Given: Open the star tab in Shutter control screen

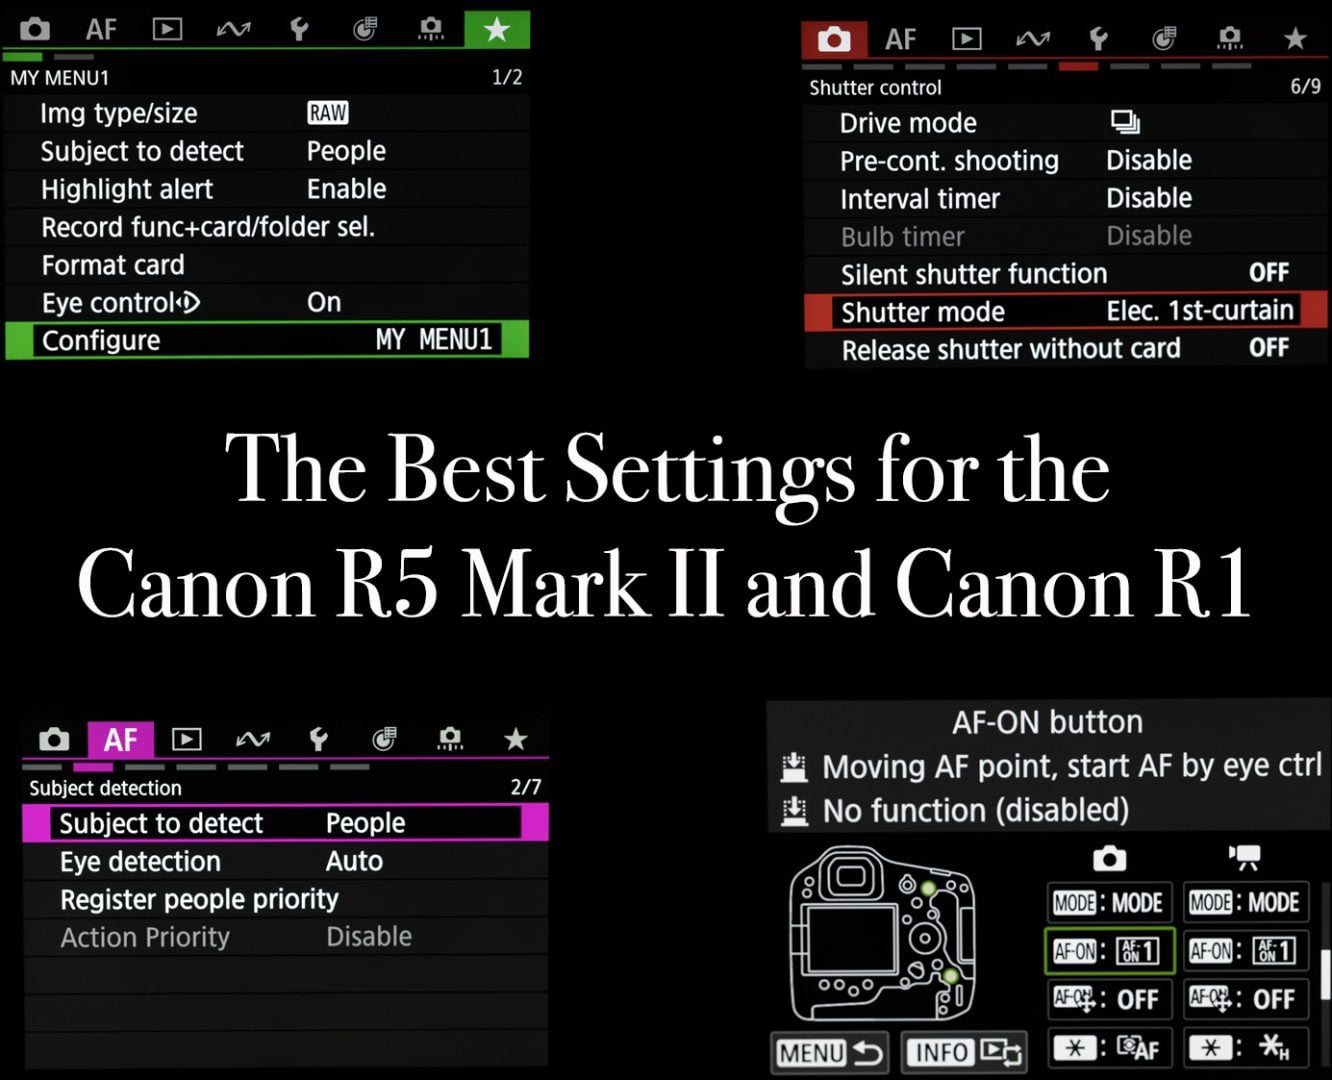Looking at the screenshot, I should coord(1296,39).
